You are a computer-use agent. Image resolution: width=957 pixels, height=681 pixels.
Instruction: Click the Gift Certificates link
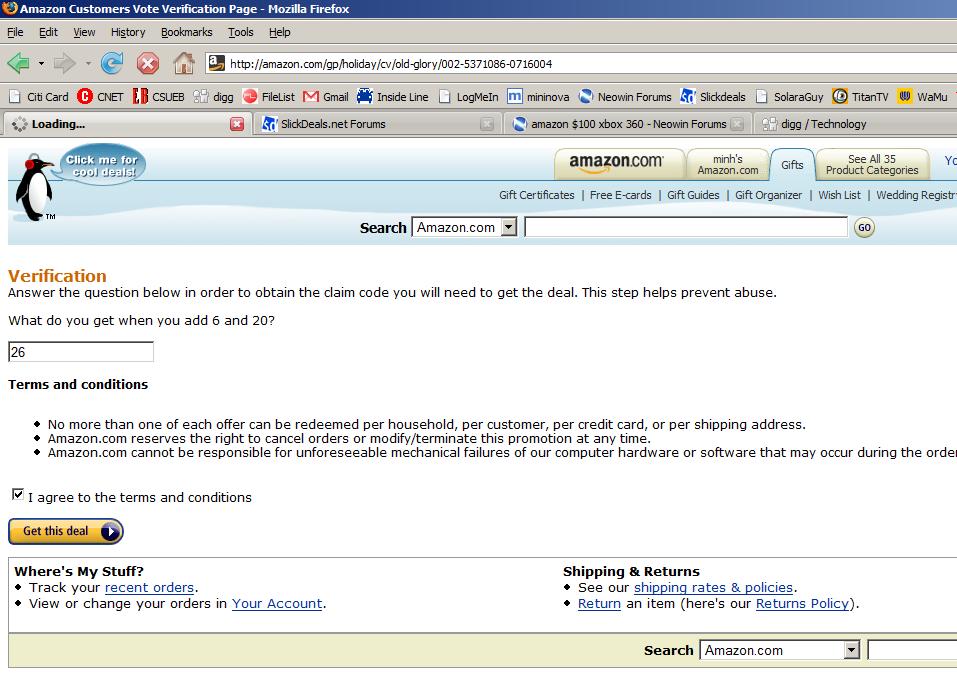point(536,195)
